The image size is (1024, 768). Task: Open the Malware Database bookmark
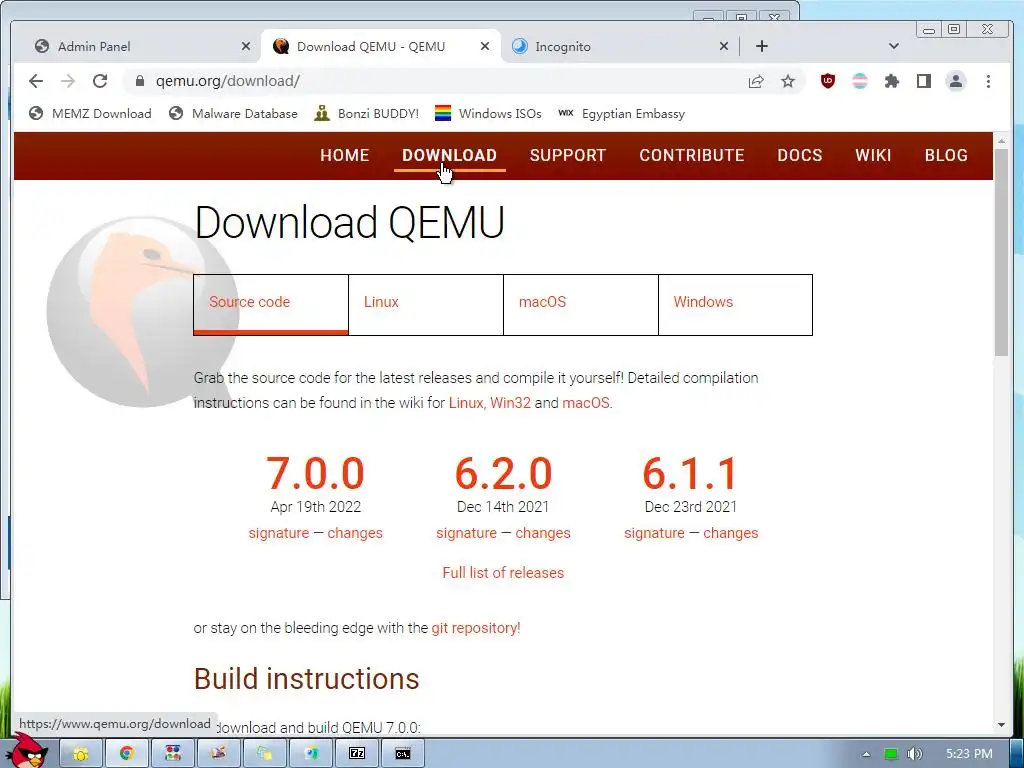click(x=233, y=114)
